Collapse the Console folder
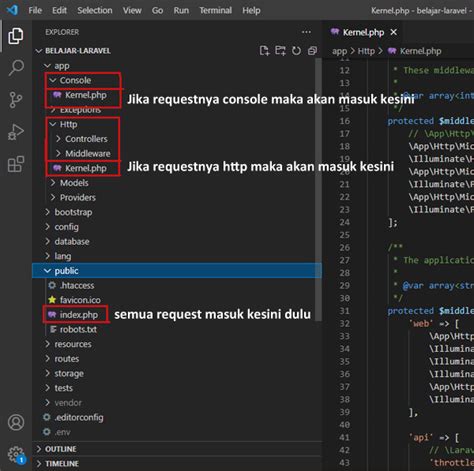474x471 pixels. [x=177, y=80]
